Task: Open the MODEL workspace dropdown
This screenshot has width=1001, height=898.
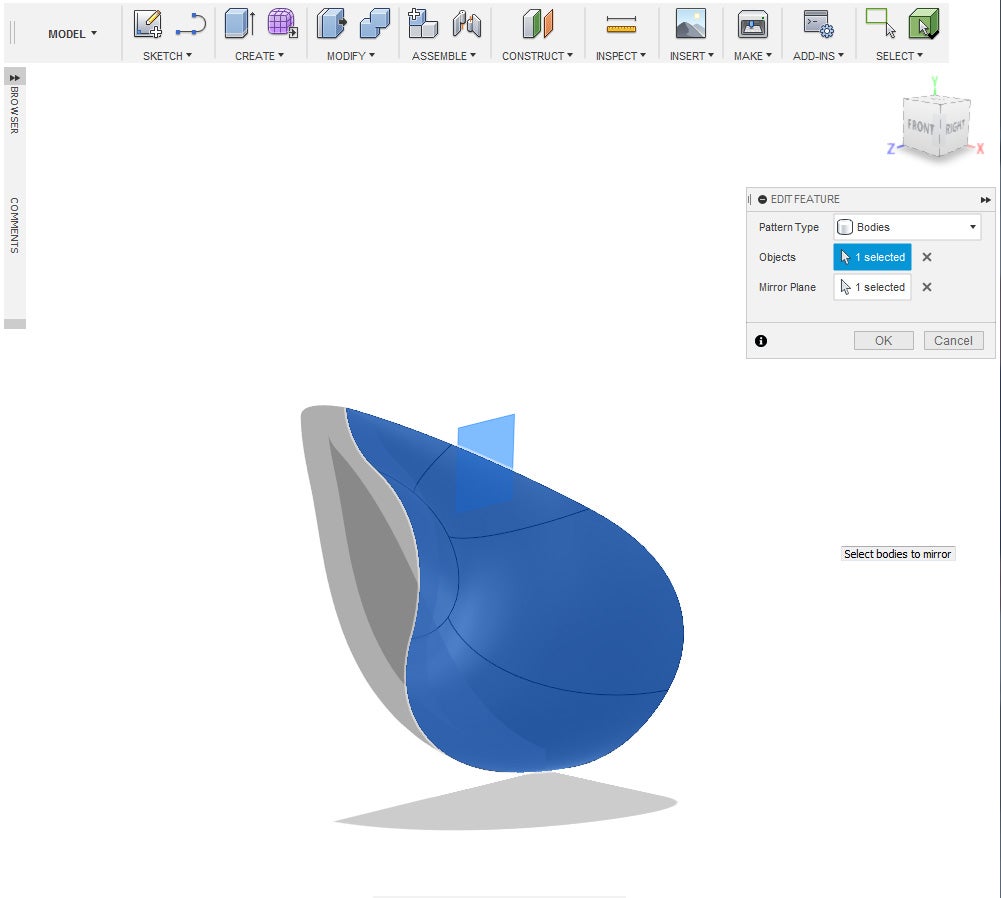Action: pos(73,34)
